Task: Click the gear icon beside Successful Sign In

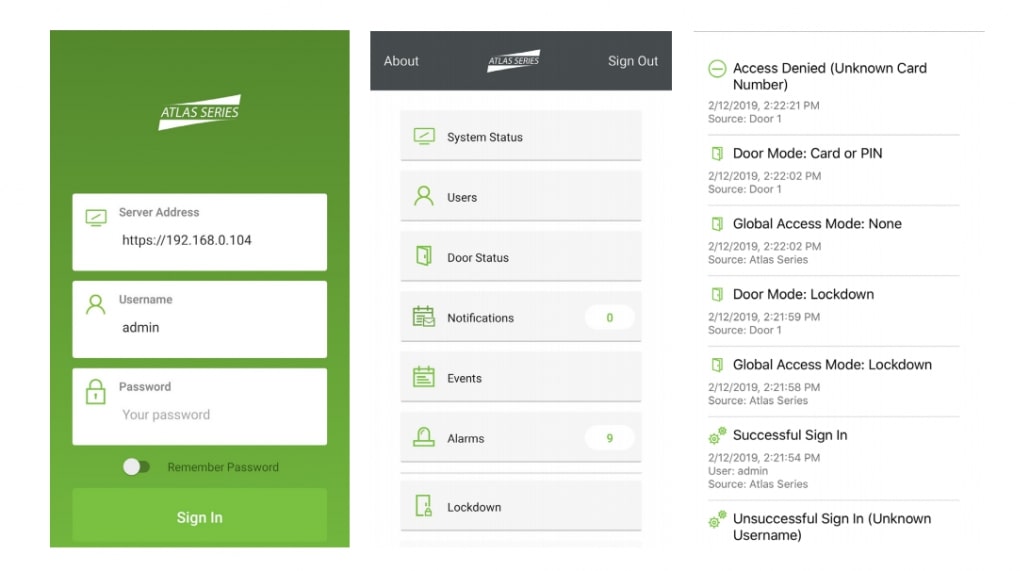Action: [x=716, y=436]
